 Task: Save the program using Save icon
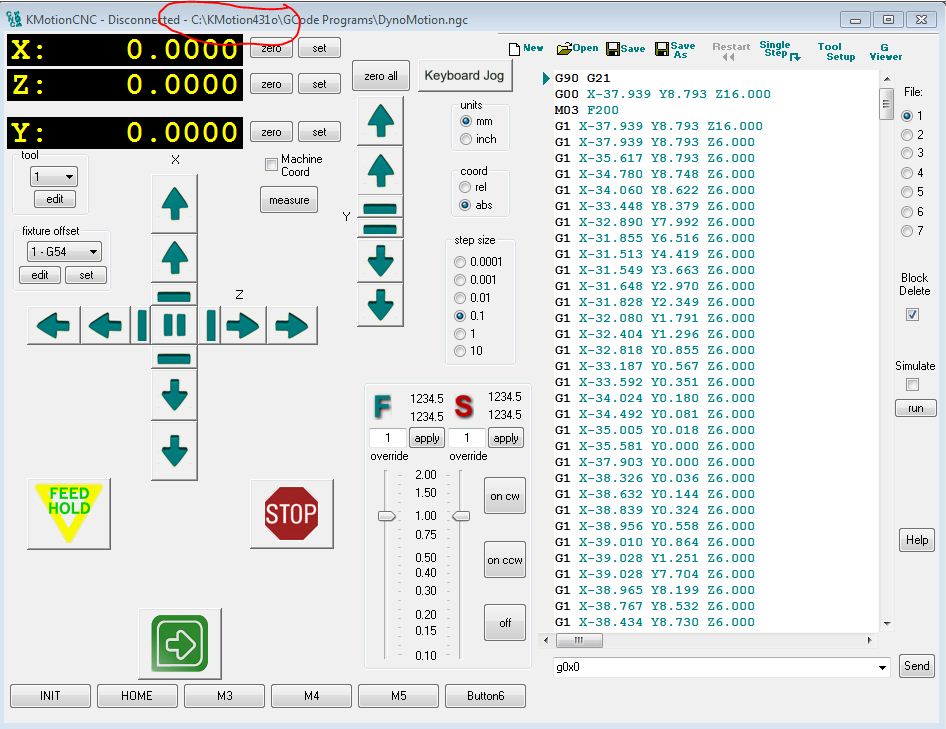(x=625, y=48)
